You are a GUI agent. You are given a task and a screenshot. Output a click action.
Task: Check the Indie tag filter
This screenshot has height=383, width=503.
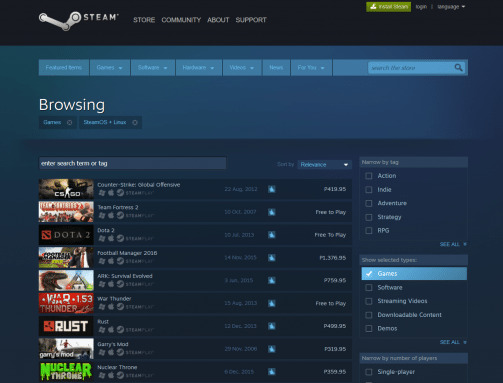369,190
